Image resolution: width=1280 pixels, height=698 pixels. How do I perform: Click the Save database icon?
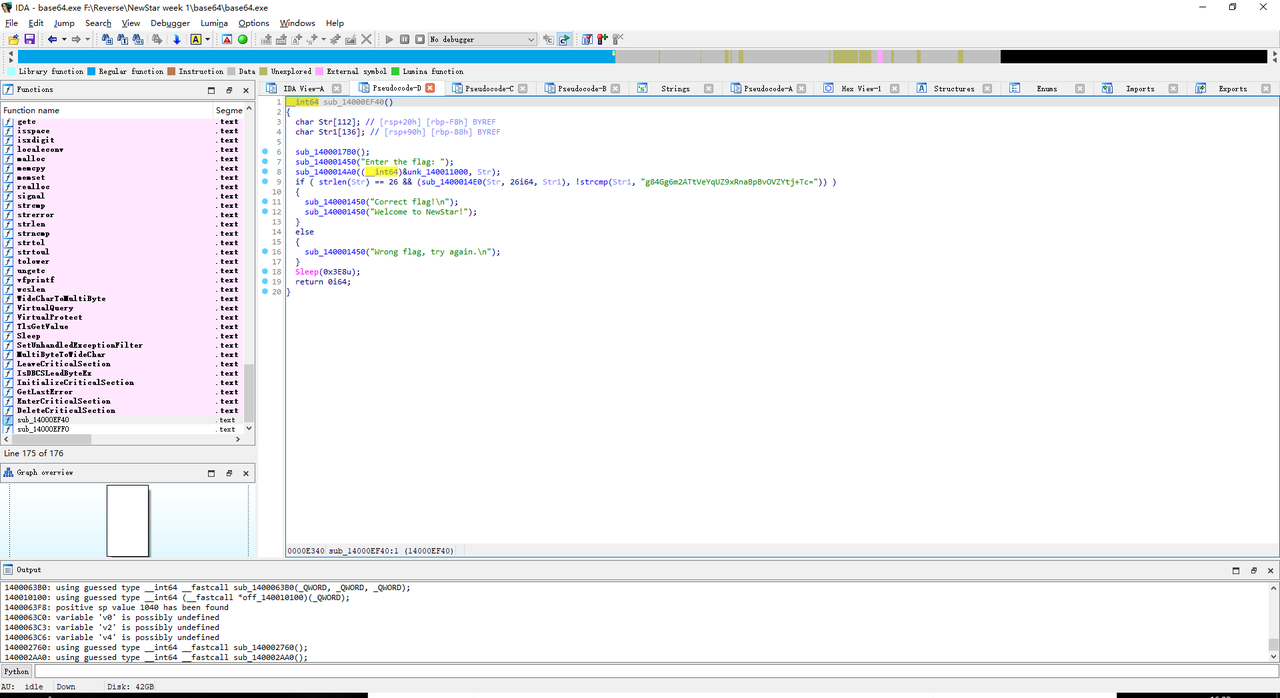pos(29,39)
